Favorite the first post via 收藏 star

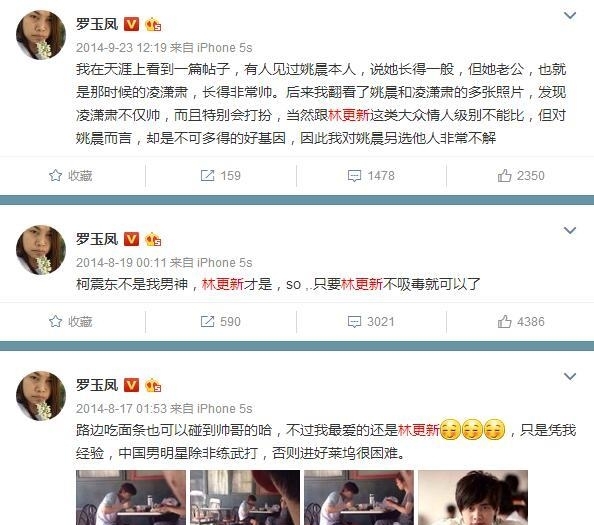(70, 176)
